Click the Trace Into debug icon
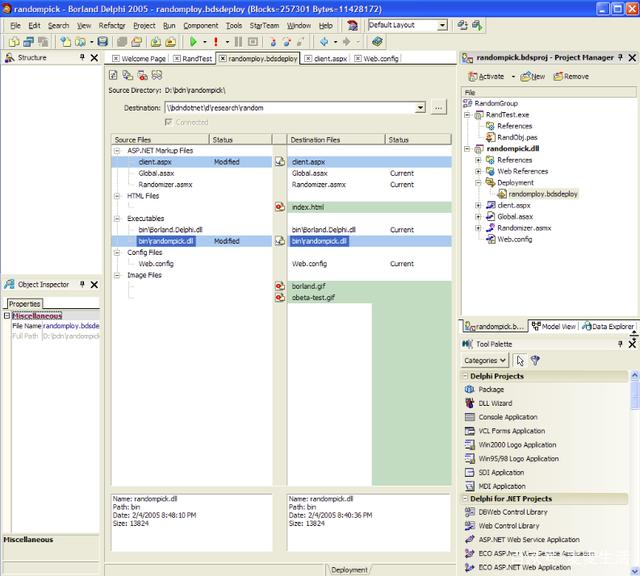Image resolution: width=640 pixels, height=576 pixels. click(273, 42)
